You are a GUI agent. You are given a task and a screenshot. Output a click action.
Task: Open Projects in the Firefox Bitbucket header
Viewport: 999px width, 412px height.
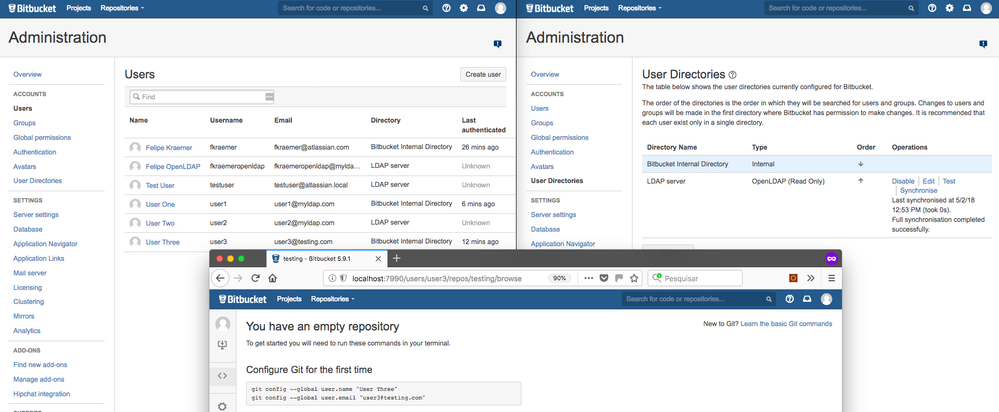(x=289, y=299)
